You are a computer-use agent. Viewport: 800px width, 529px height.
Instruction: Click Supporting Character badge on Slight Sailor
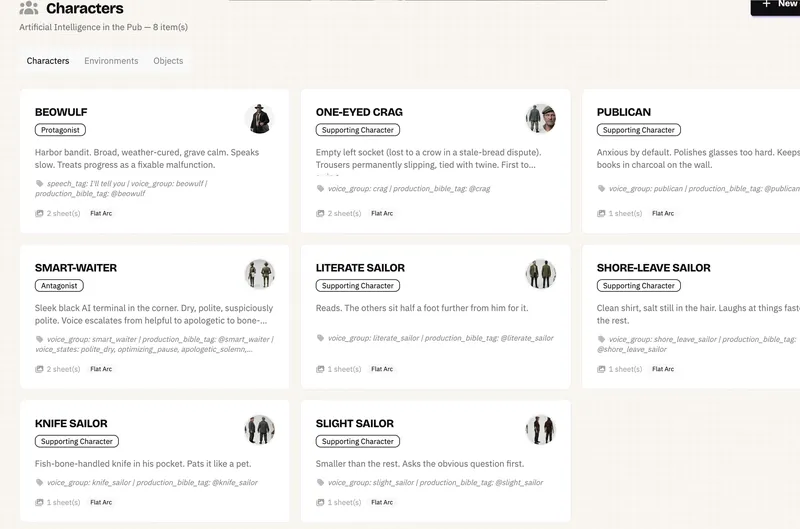click(x=358, y=441)
